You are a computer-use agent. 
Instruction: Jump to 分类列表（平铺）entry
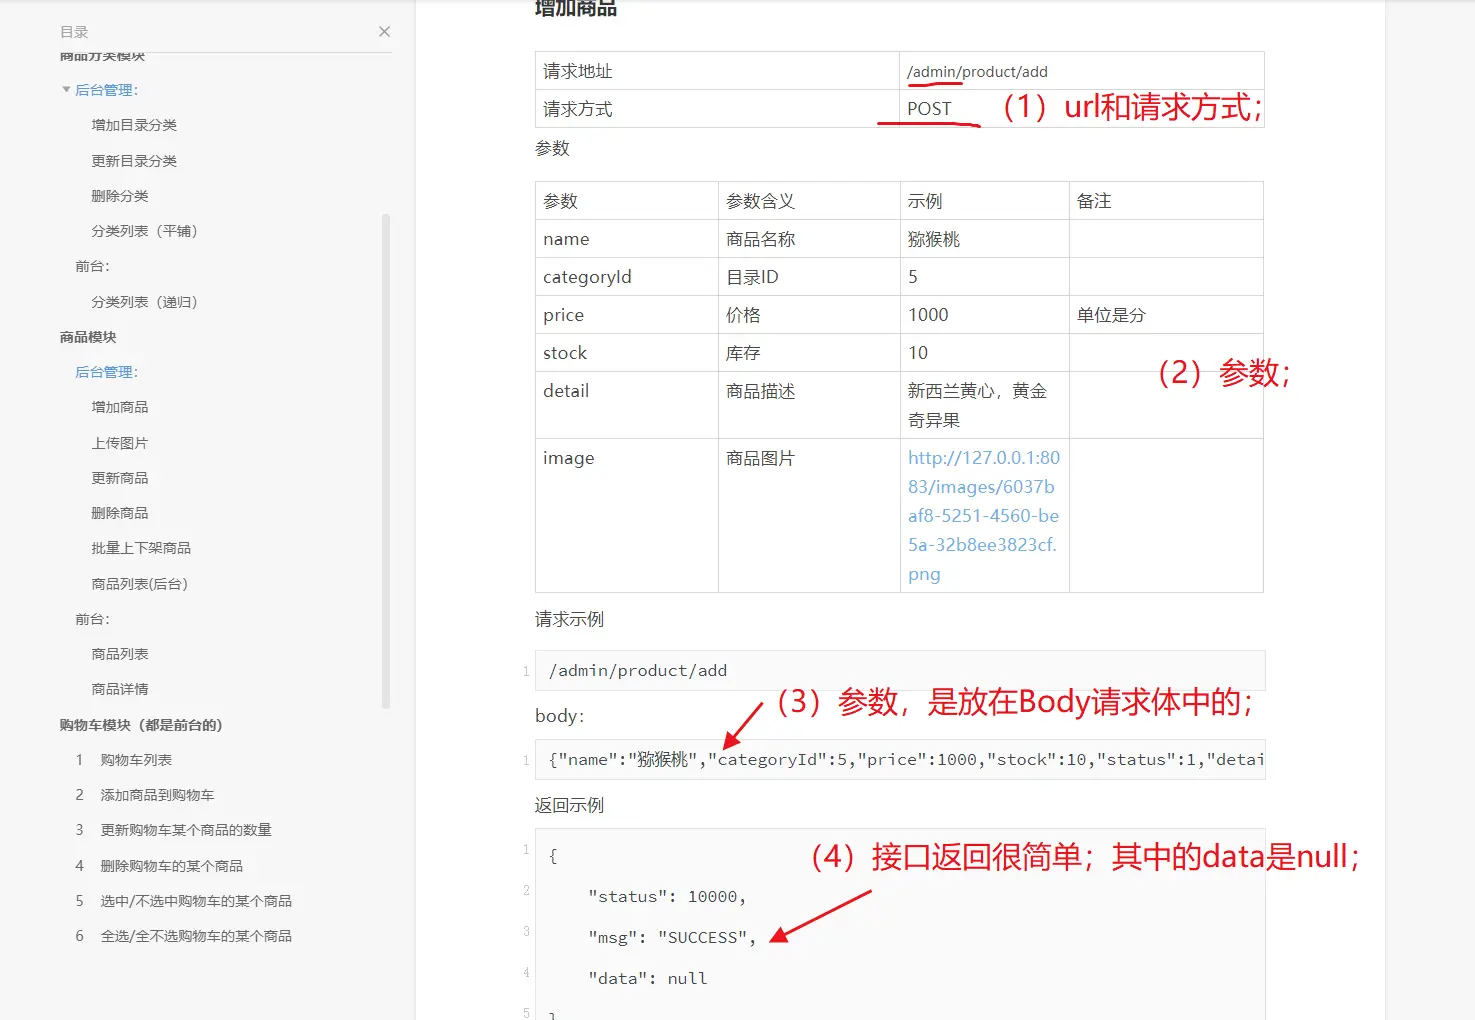coord(144,231)
